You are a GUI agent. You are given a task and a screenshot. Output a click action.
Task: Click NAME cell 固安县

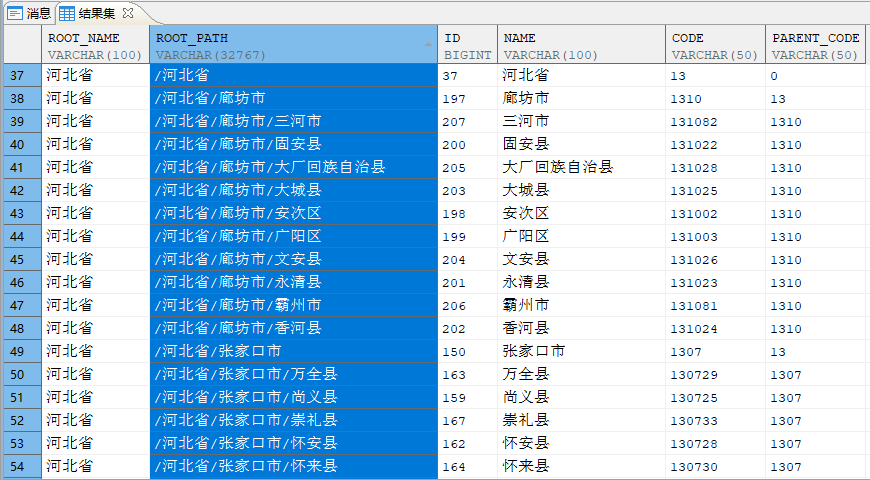coord(581,145)
